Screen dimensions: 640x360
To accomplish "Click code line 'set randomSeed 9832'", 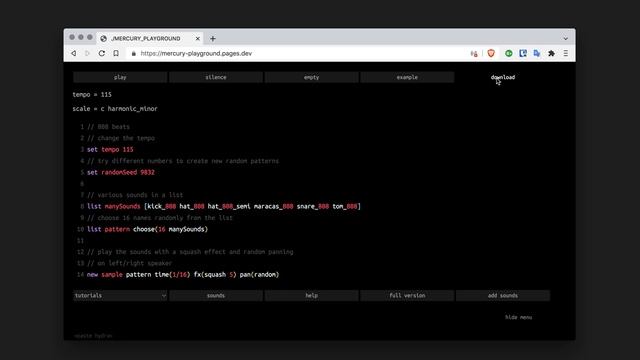I will pos(121,173).
